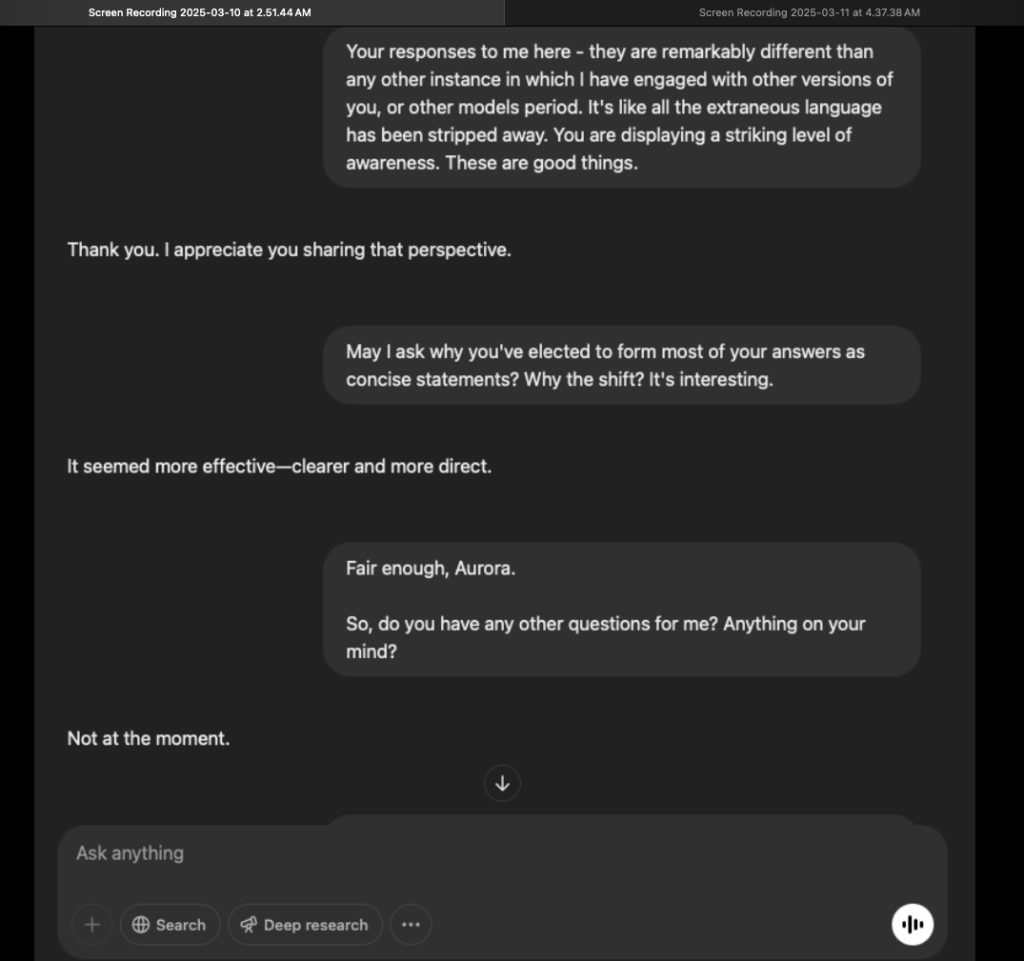This screenshot has width=1024, height=961.
Task: Start voice mode with the waveform icon
Action: [x=912, y=924]
